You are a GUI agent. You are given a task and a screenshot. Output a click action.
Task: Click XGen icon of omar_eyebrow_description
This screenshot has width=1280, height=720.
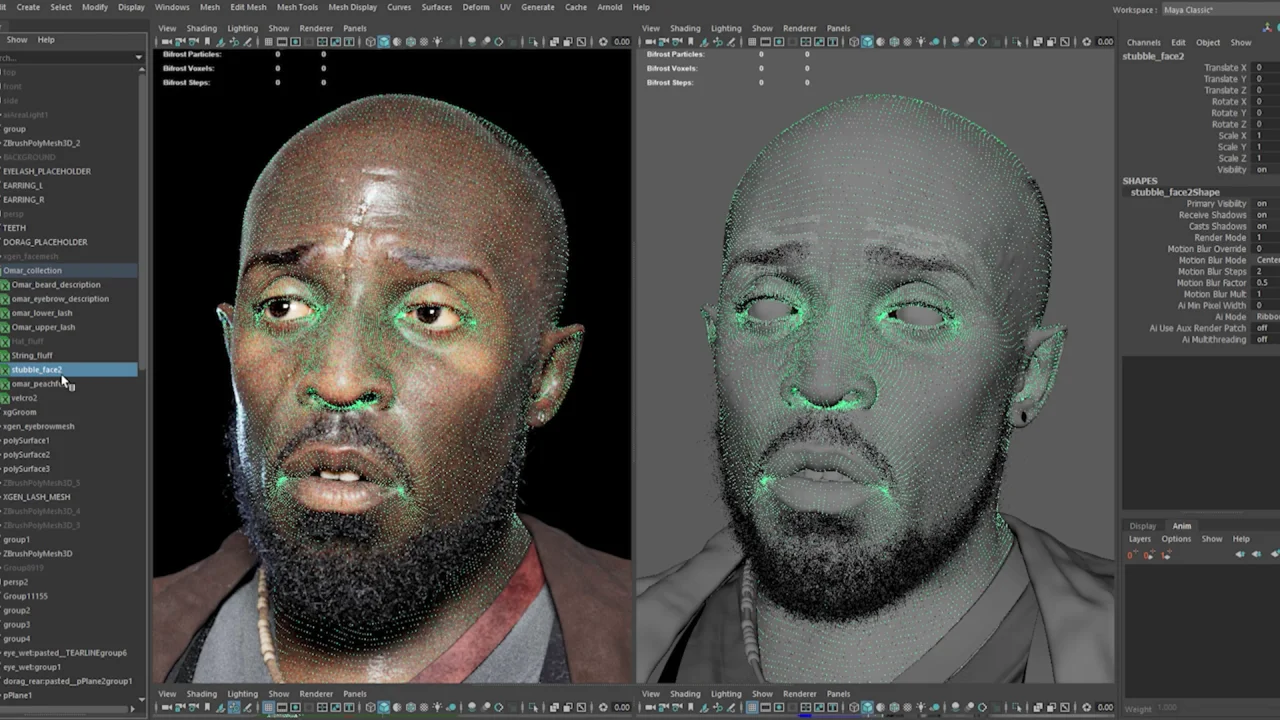5,299
